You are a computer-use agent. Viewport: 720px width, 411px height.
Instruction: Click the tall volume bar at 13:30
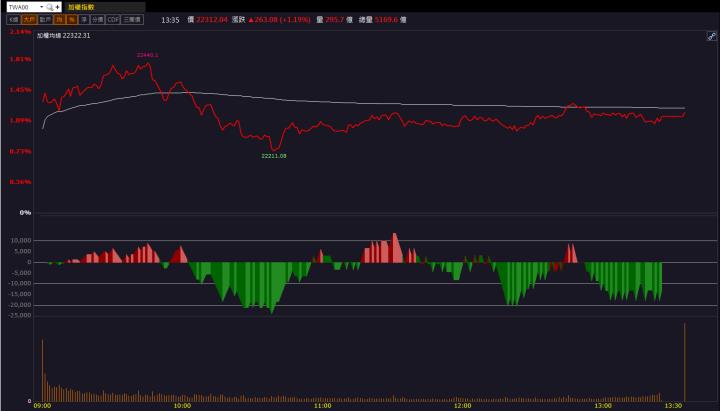point(685,360)
